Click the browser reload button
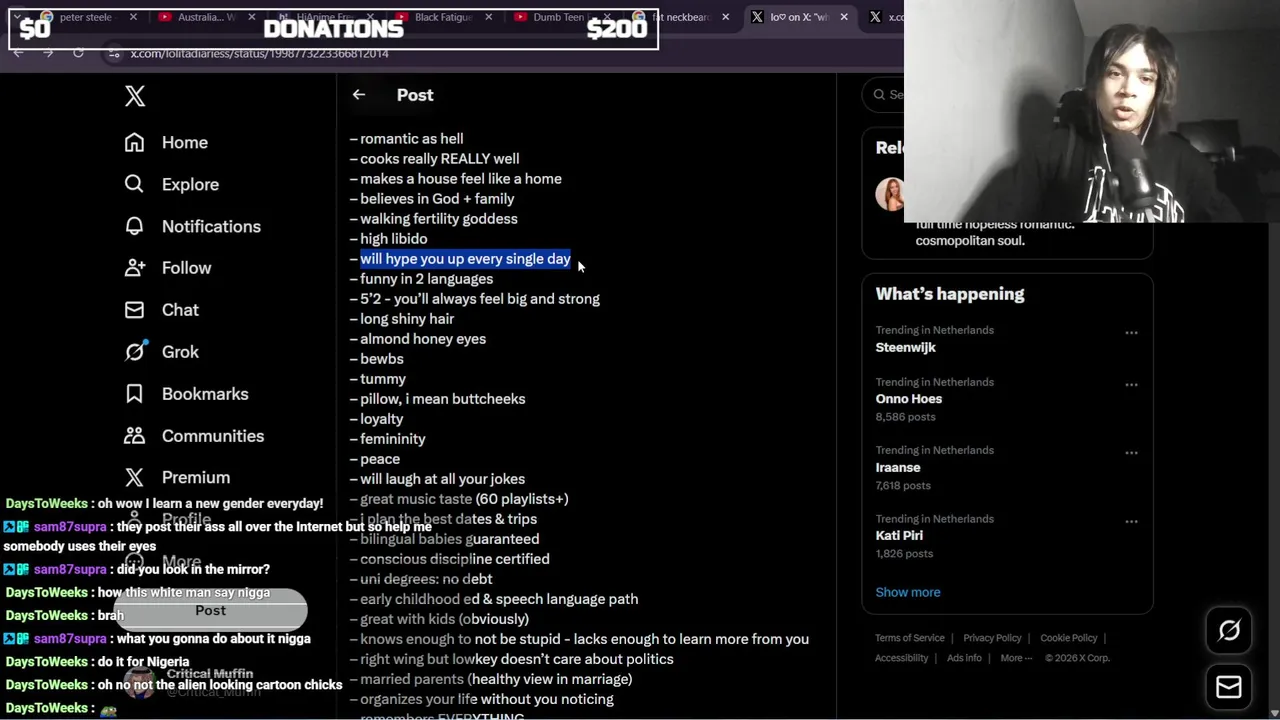The image size is (1280, 720). [78, 53]
